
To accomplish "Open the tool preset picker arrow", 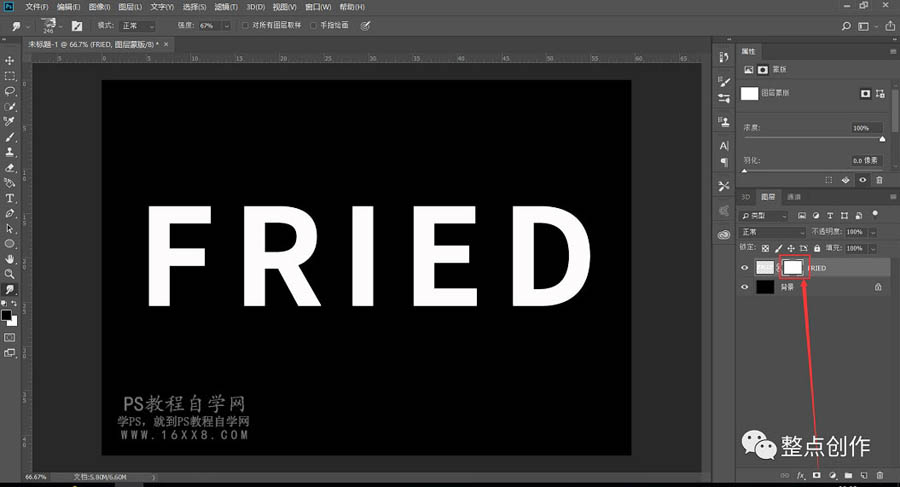I will (x=28, y=26).
